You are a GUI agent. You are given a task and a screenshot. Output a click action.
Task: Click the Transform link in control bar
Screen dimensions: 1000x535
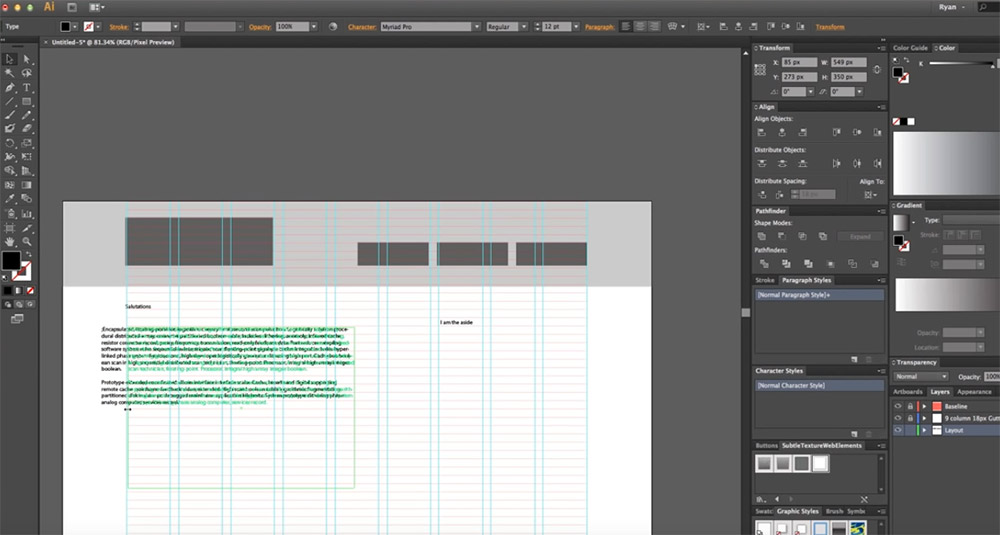tap(830, 27)
